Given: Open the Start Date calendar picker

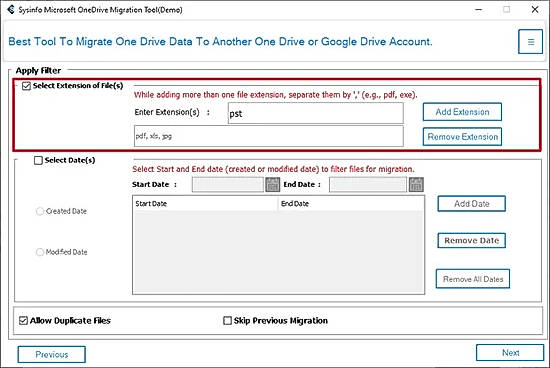Looking at the screenshot, I should click(x=273, y=185).
